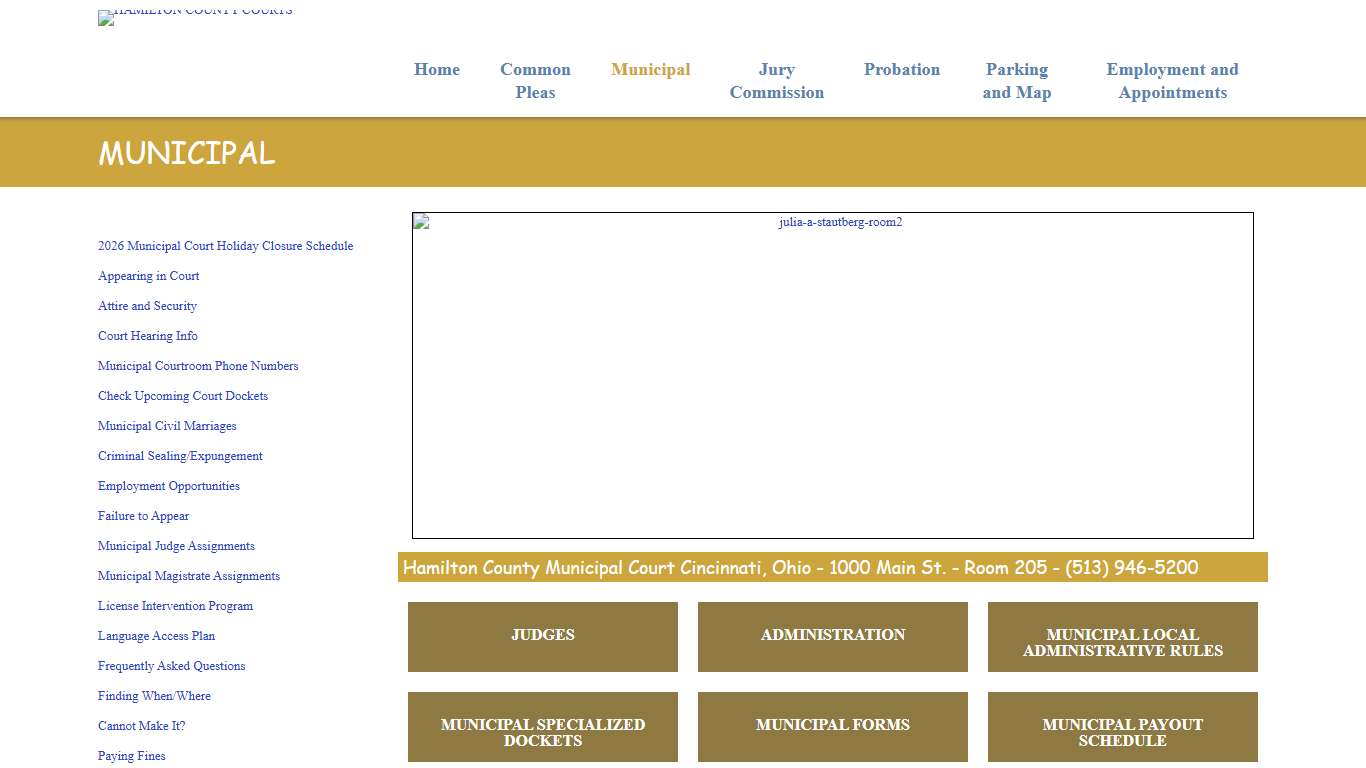This screenshot has width=1366, height=768.
Task: Open the ADMINISTRATION tile
Action: (833, 636)
